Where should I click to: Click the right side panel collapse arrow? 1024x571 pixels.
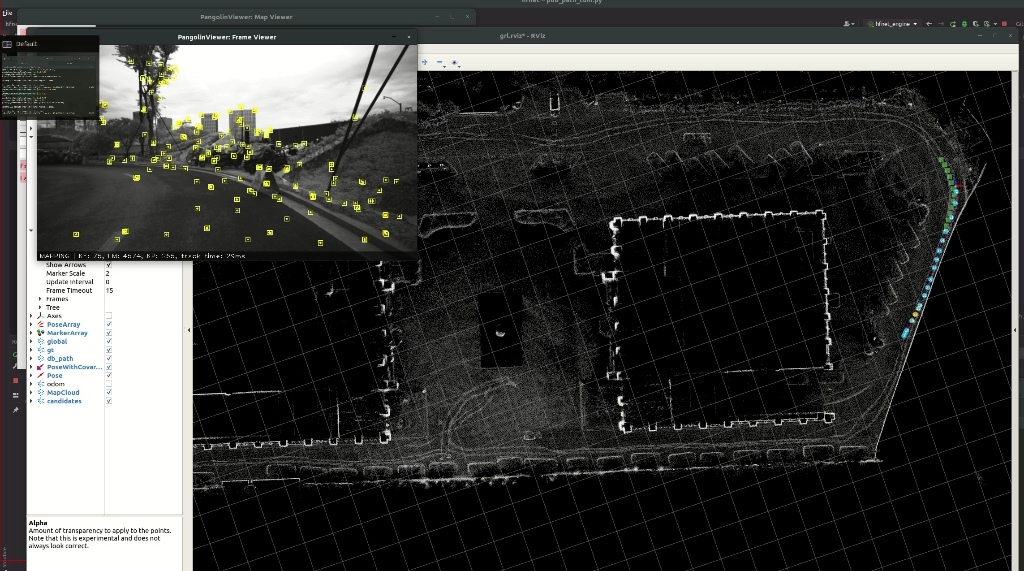pos(1015,330)
